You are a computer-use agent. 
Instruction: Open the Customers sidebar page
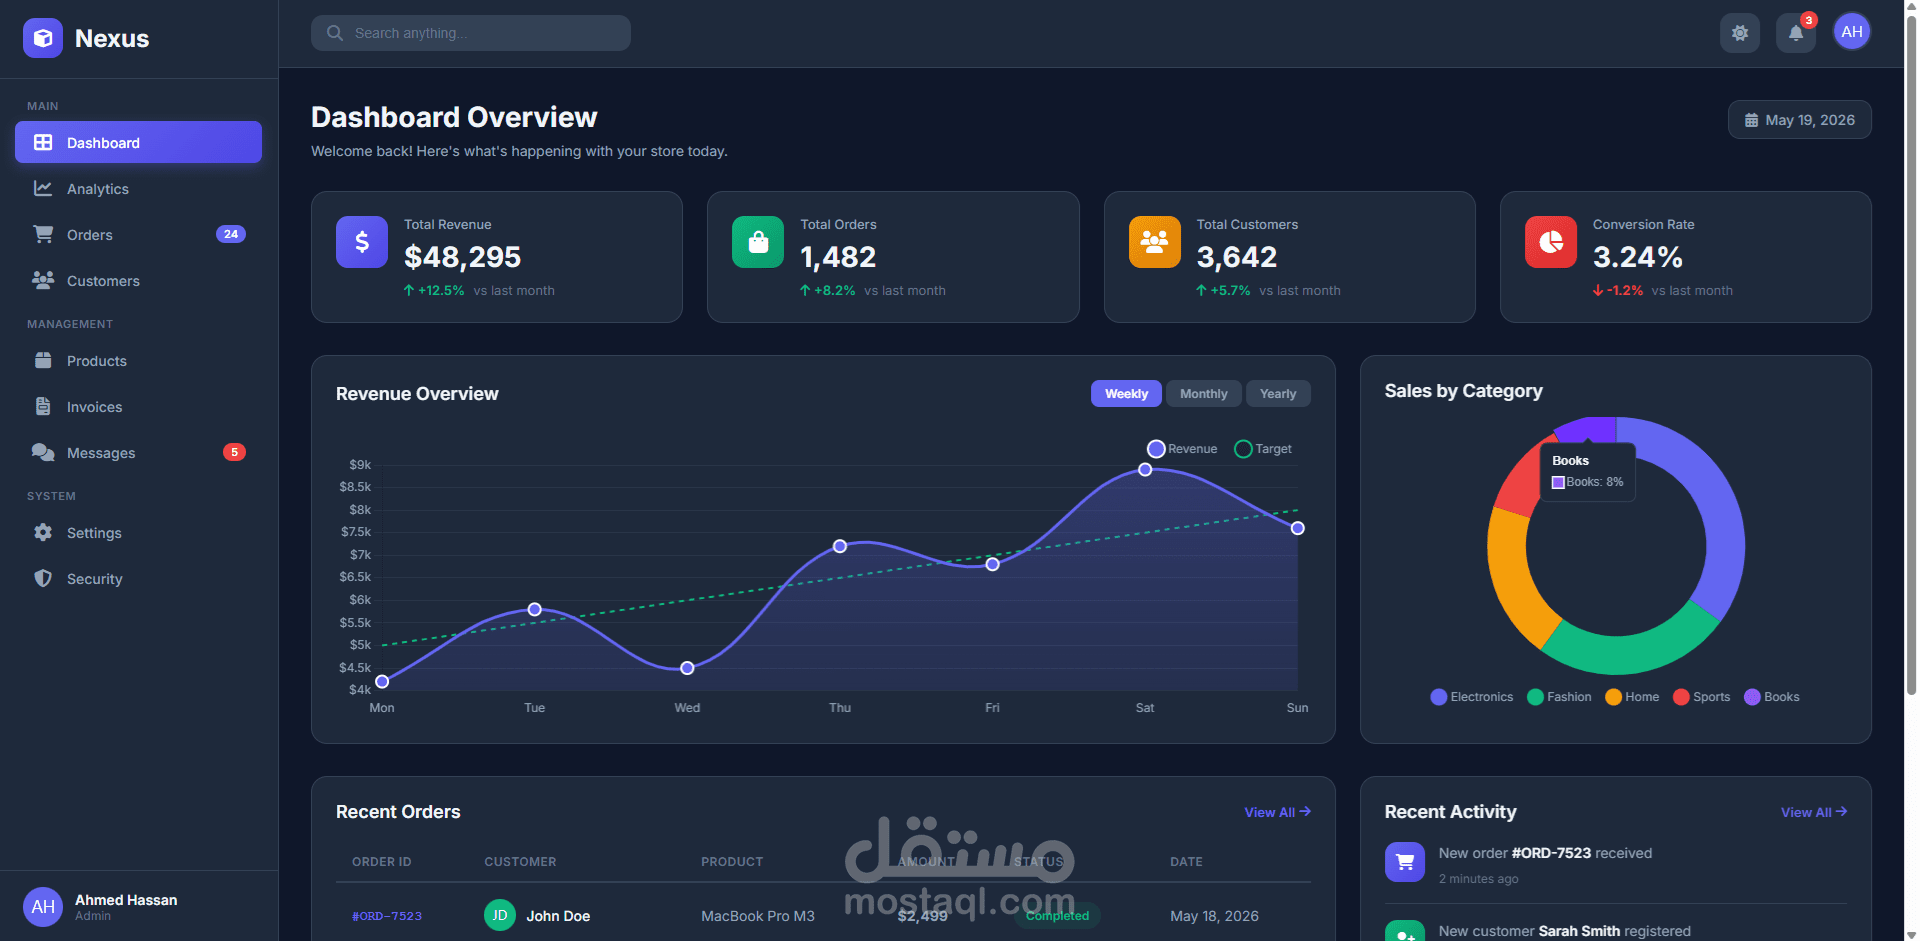[138, 280]
